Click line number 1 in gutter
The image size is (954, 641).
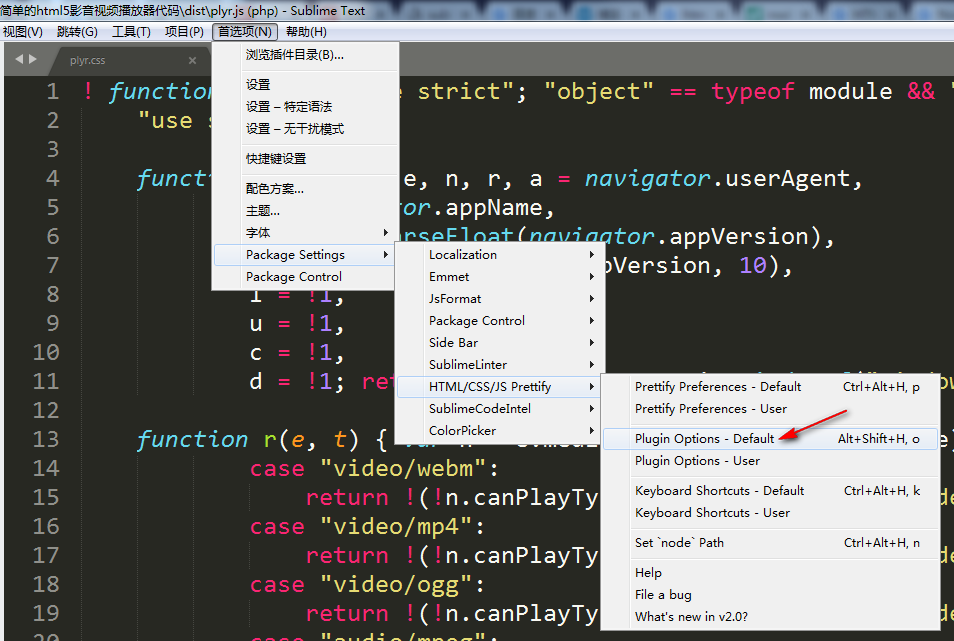(53, 91)
